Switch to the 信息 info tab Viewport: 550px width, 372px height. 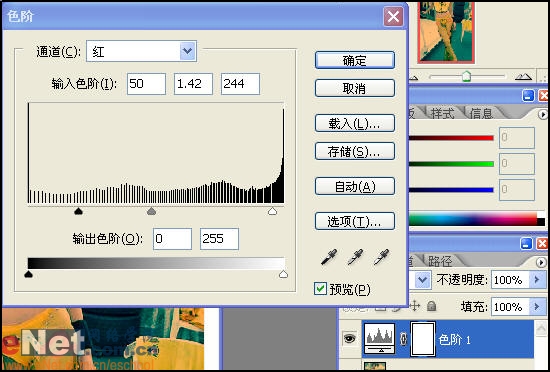click(x=481, y=113)
